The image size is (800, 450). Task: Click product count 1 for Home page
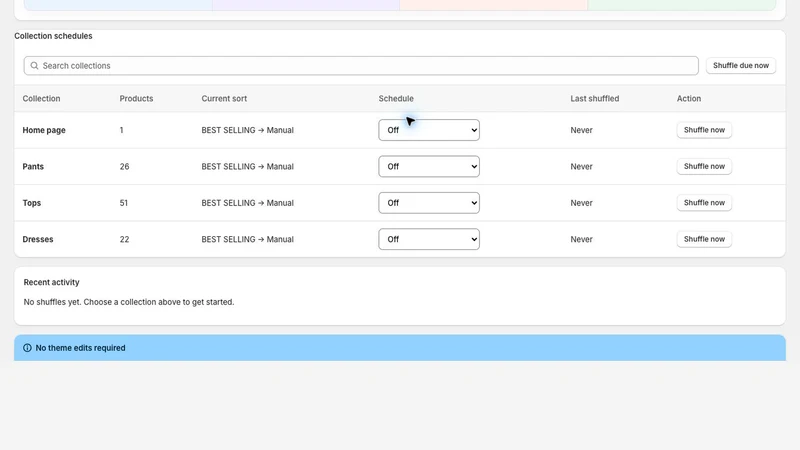(121, 130)
